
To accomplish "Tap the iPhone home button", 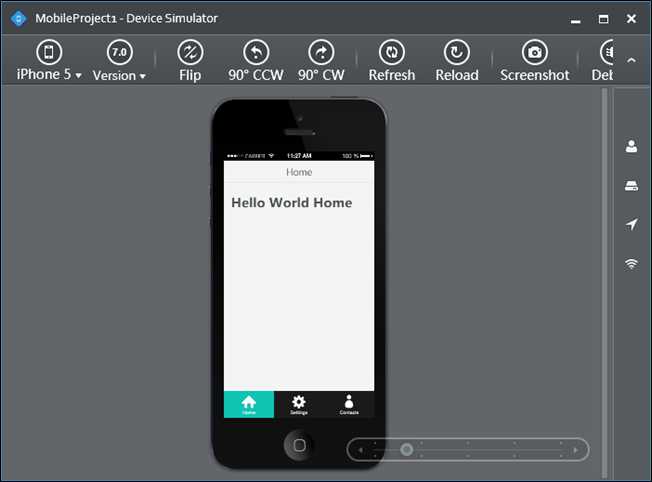I will coord(299,445).
